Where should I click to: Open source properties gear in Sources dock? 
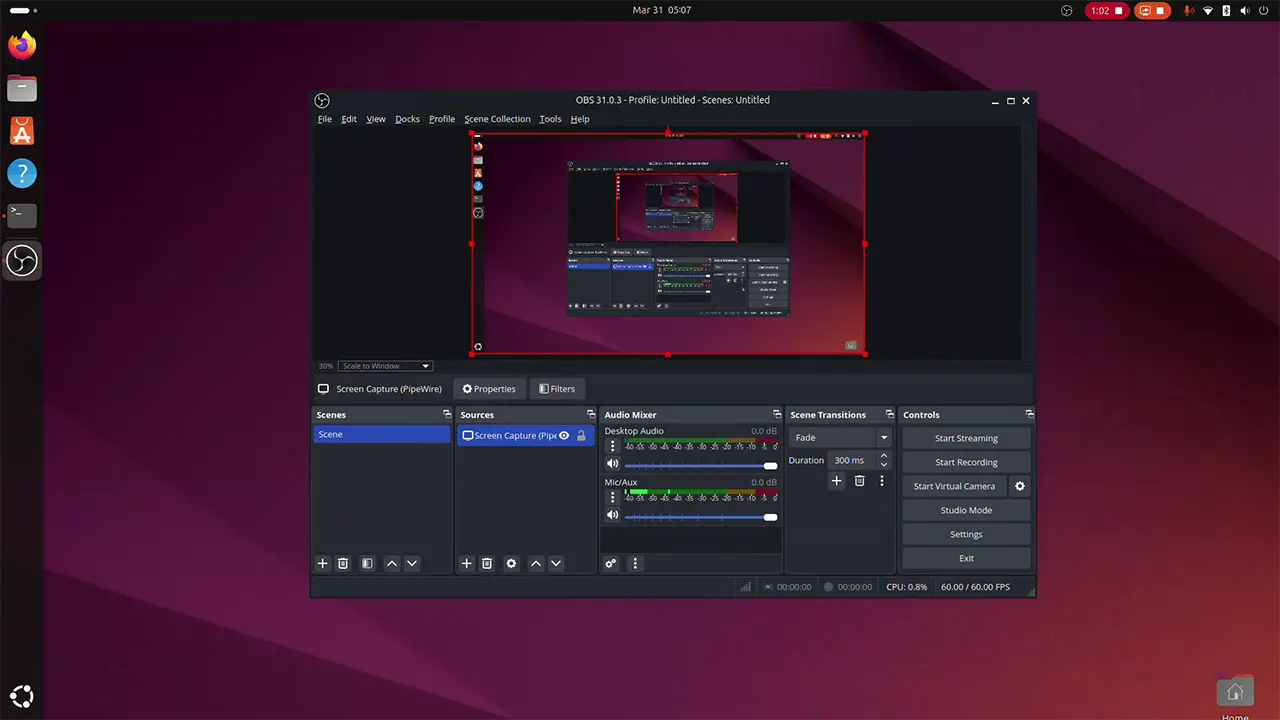click(x=511, y=564)
